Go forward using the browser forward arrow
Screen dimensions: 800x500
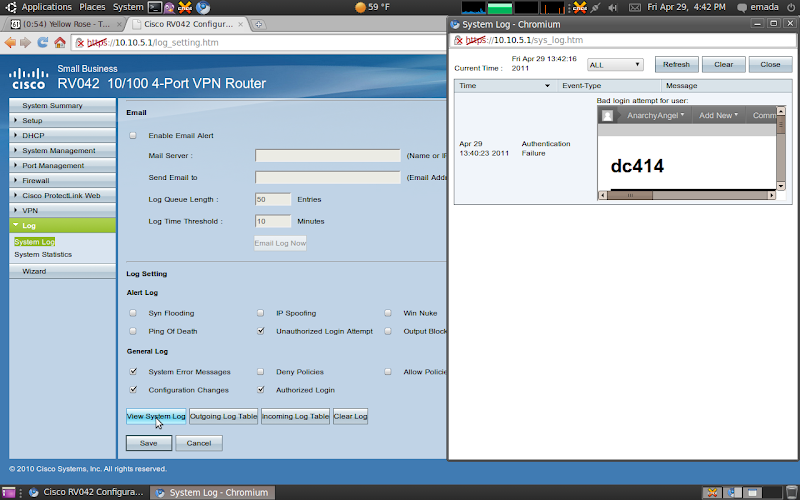pos(26,42)
